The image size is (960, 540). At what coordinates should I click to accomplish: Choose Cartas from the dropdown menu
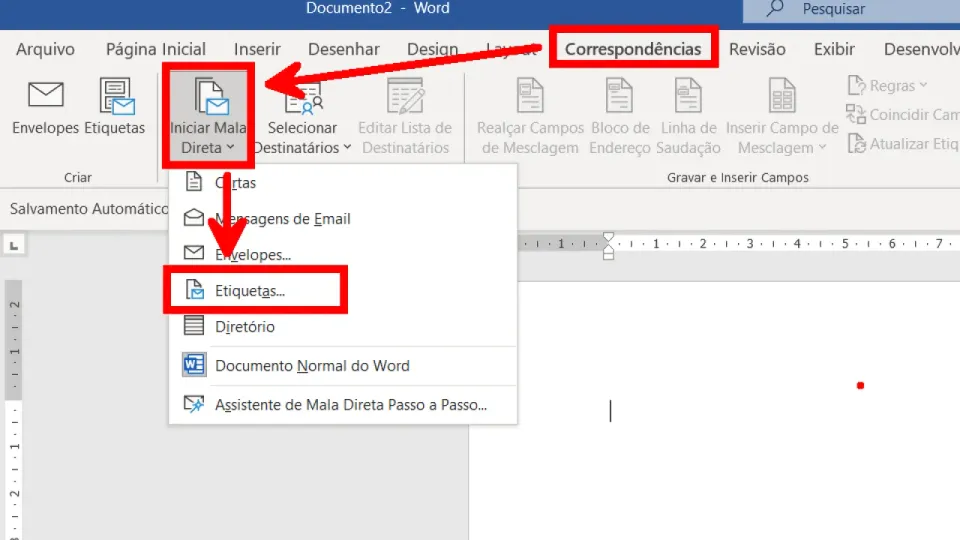343,182
